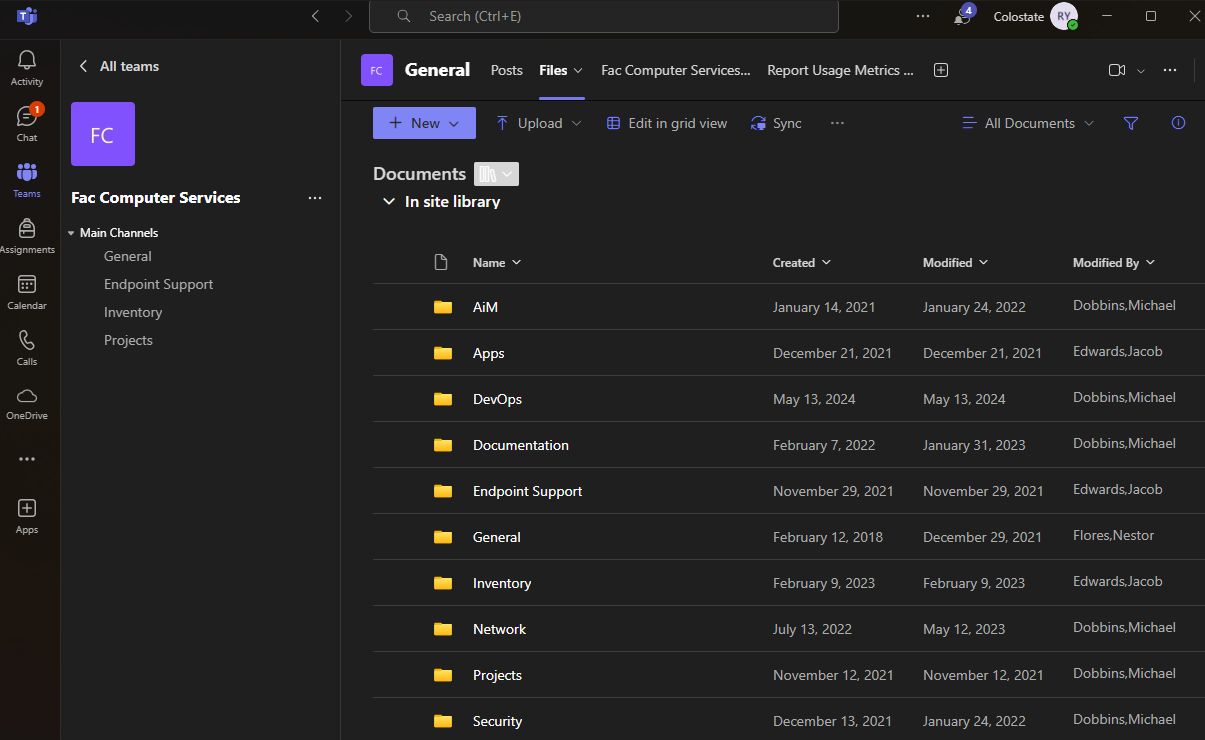Click the file type column header icon
The width and height of the screenshot is (1205, 740).
pos(441,262)
